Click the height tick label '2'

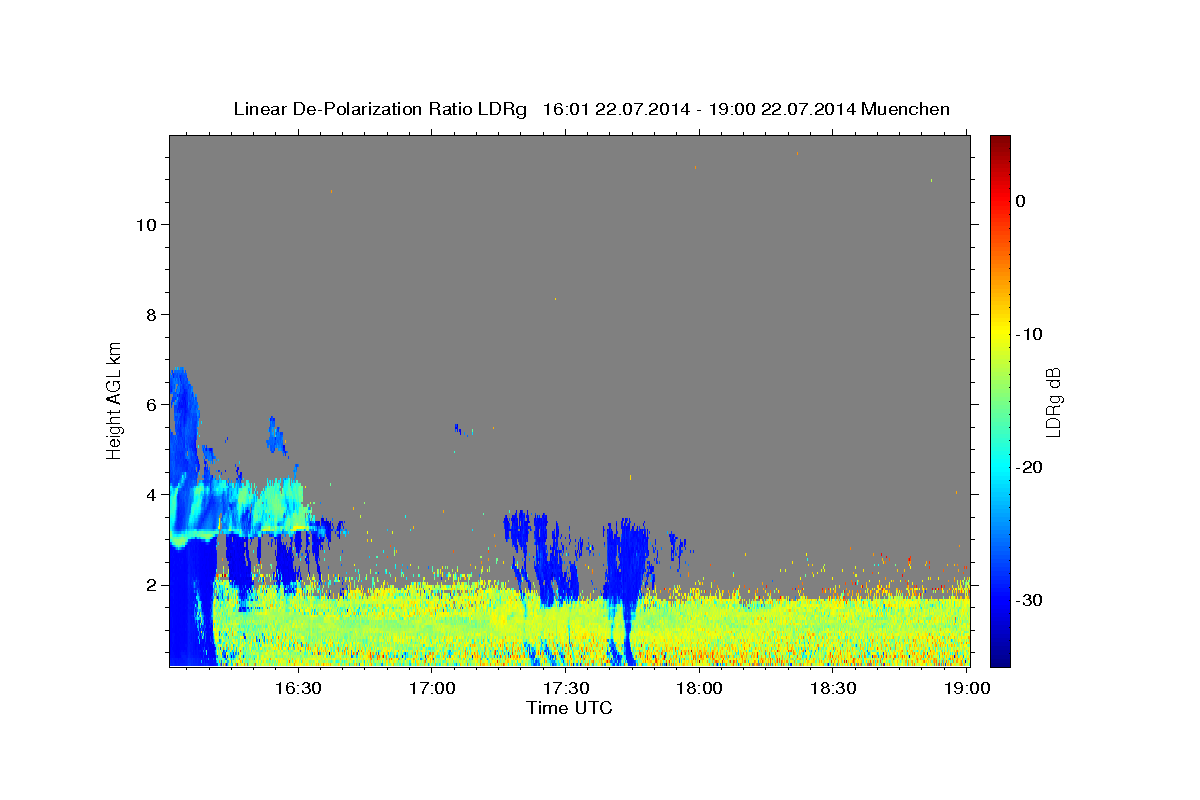(151, 585)
